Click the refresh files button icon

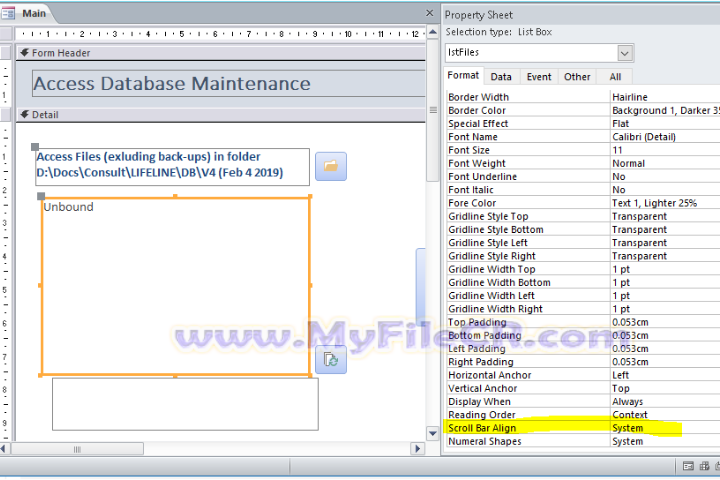(x=331, y=360)
